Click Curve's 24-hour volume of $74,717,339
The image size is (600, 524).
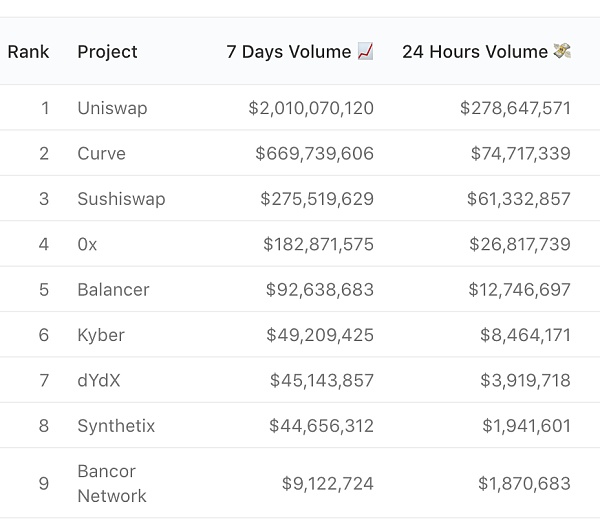520,153
